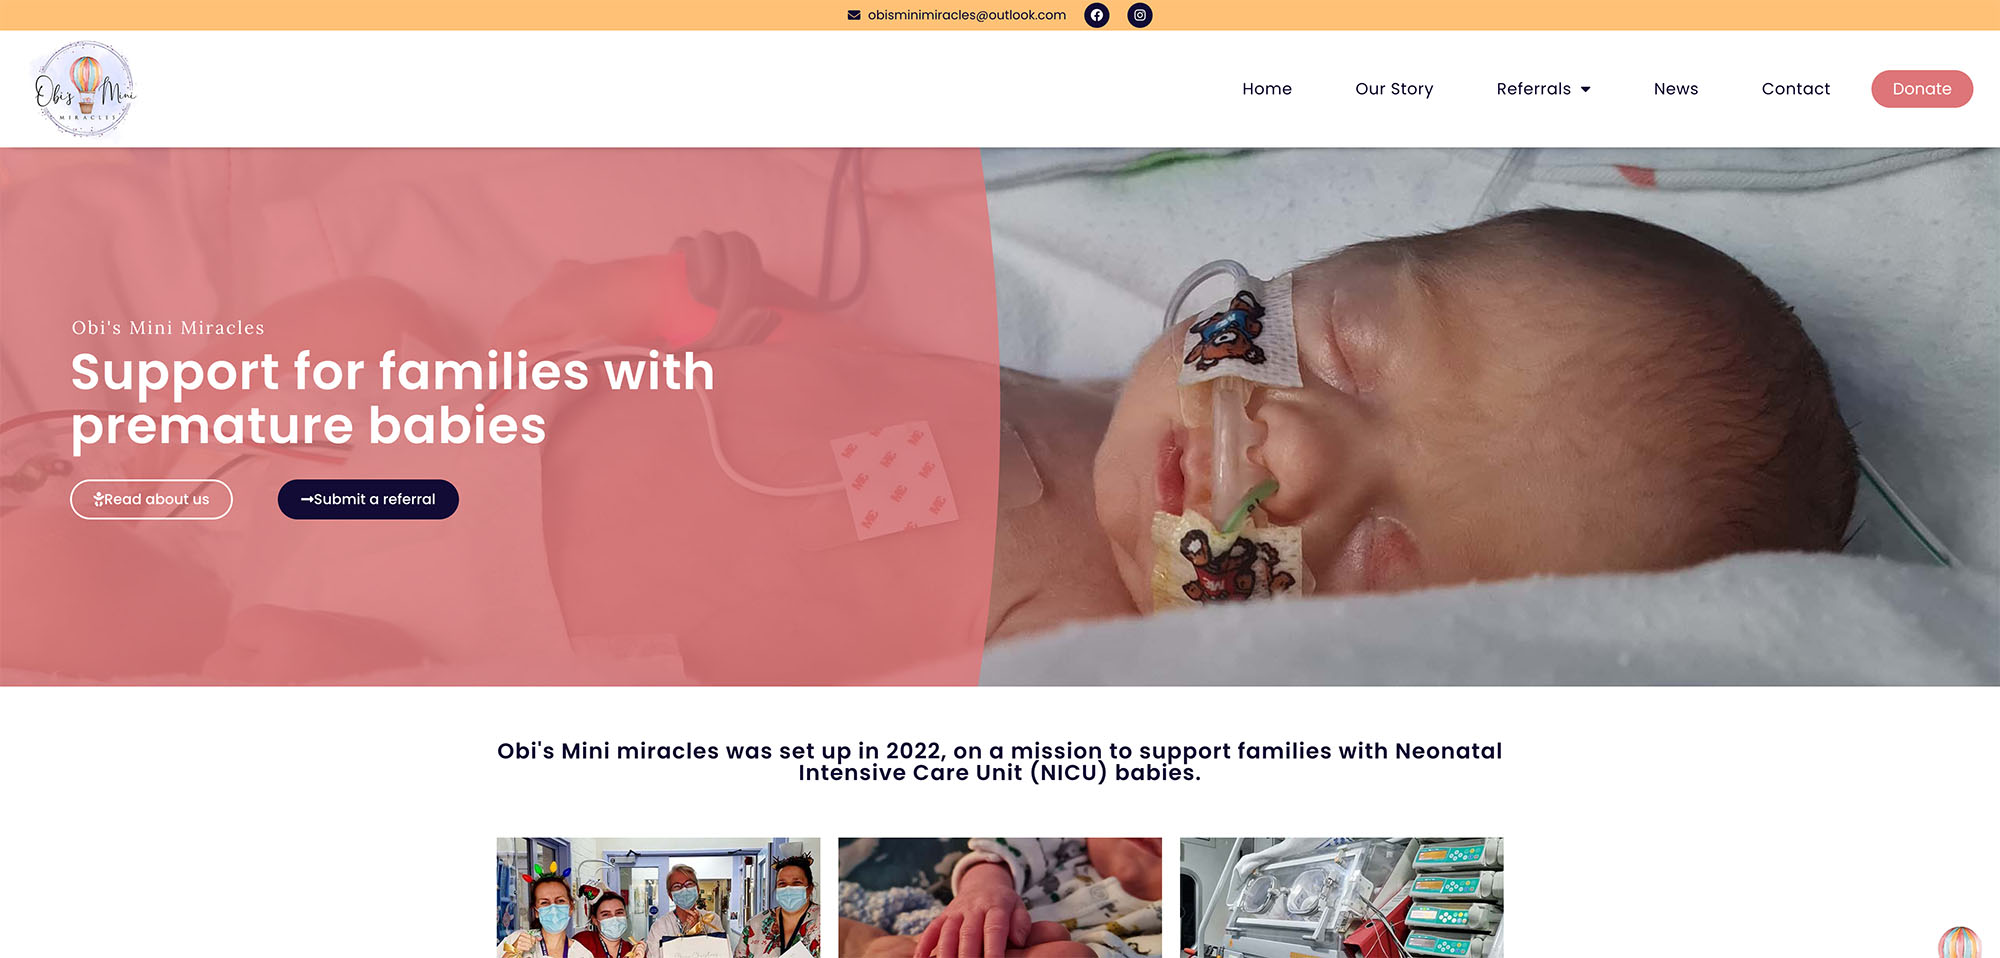Screen dimensions: 2000x958
Task: Go to the Home page
Action: [1267, 89]
